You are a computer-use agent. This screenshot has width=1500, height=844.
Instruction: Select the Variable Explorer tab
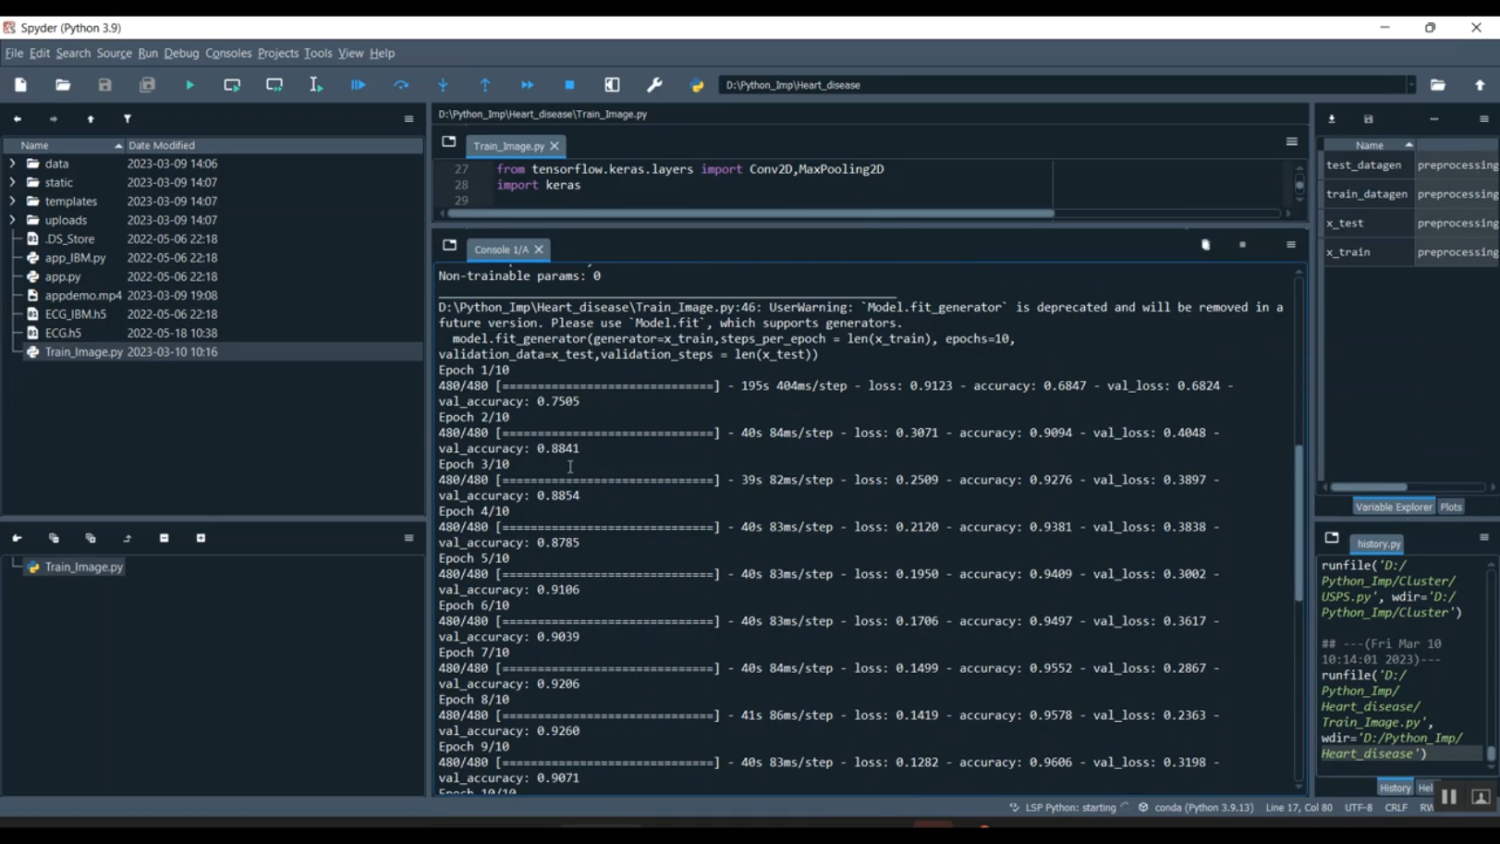tap(1393, 507)
